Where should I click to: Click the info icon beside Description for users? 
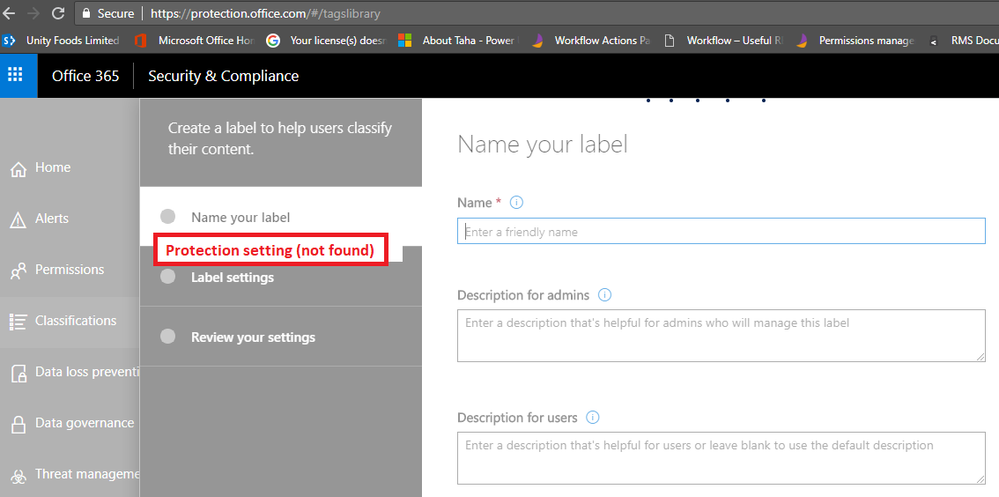tap(593, 418)
